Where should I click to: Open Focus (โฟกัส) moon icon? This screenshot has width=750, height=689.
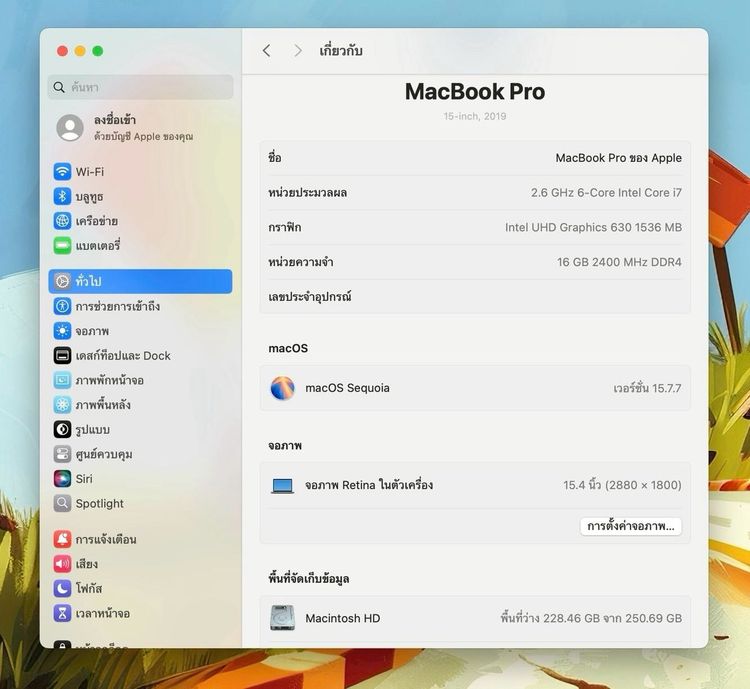click(x=62, y=589)
